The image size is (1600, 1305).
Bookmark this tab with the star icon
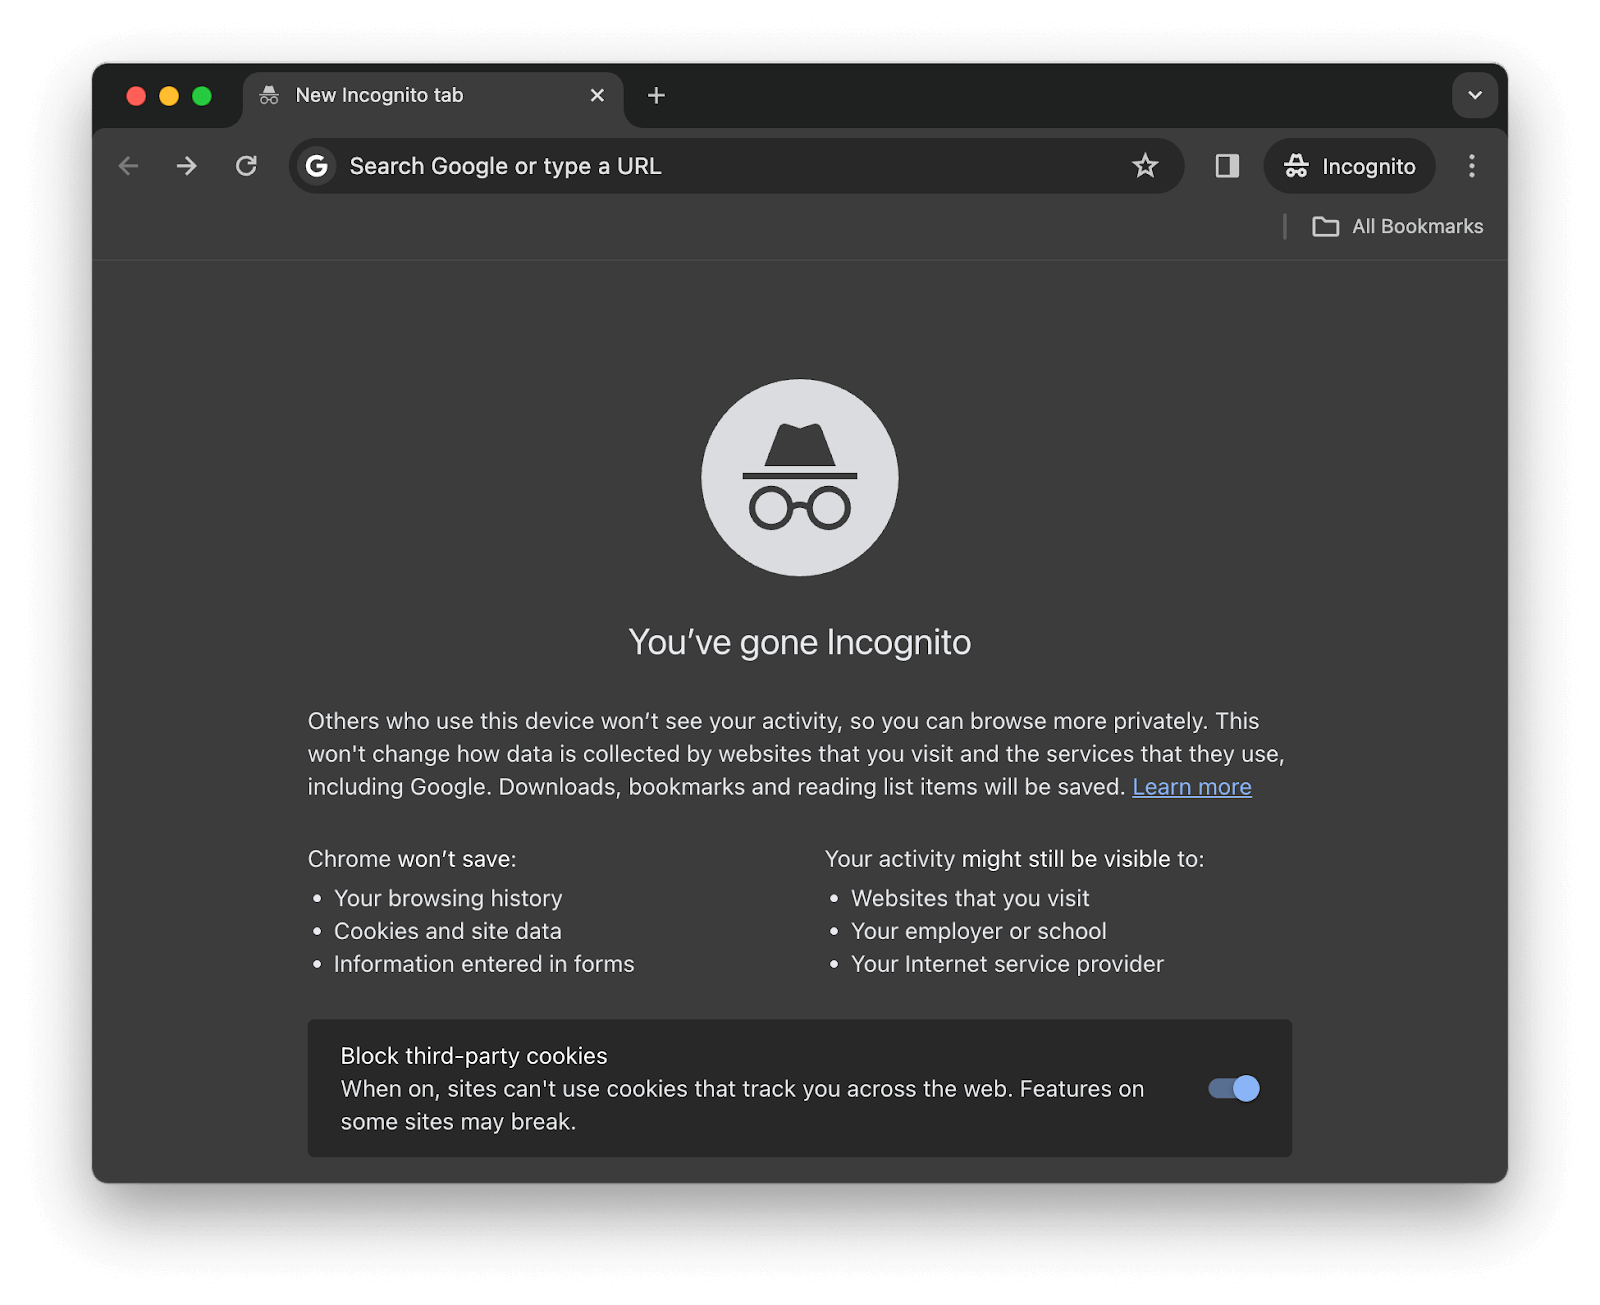[1145, 166]
